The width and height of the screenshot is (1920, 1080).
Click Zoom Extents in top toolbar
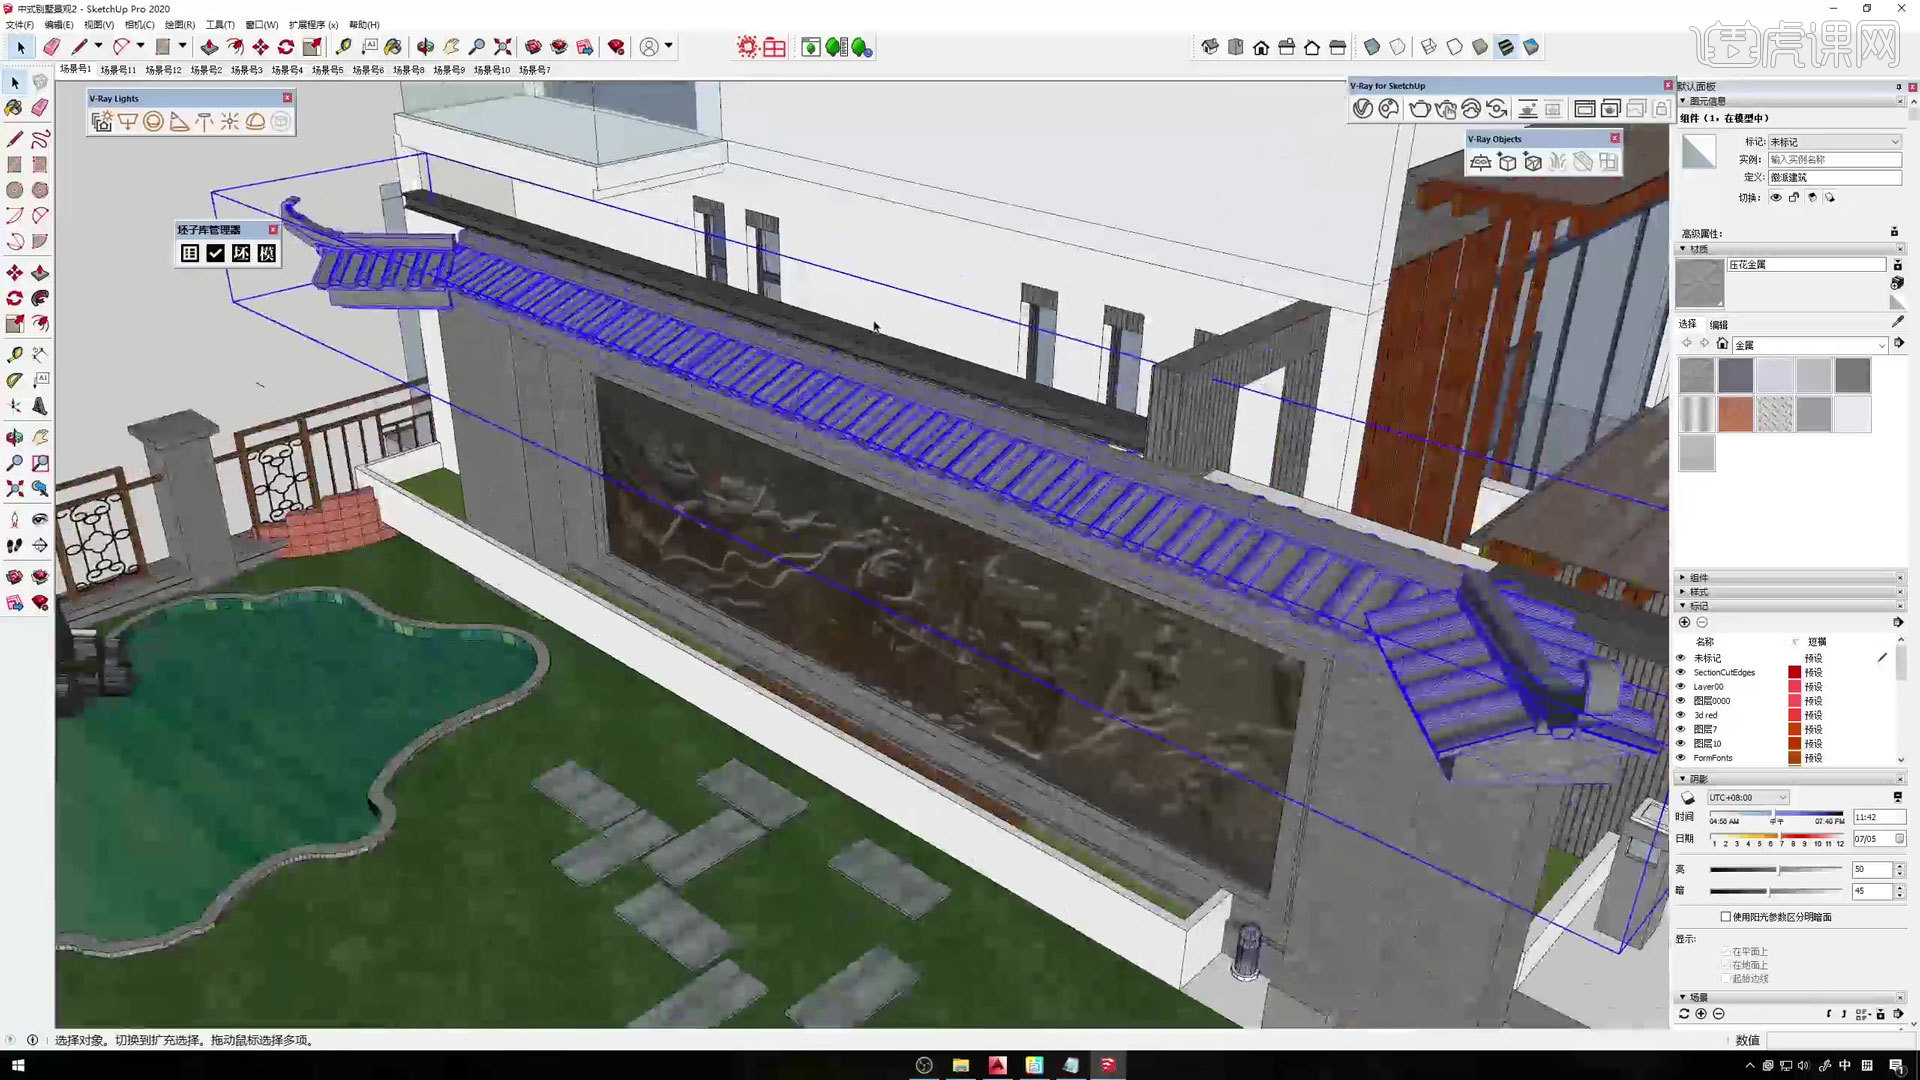click(x=503, y=47)
